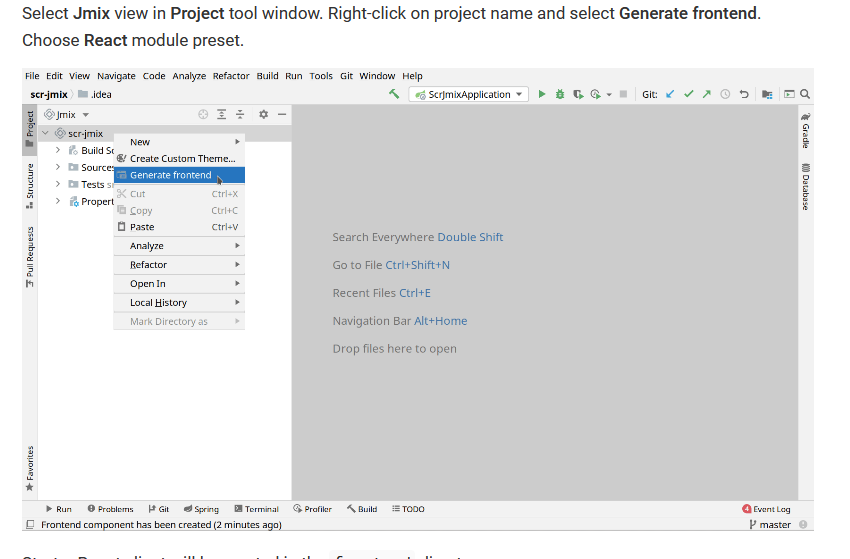850x559 pixels.
Task: Click scr-jmix in the navigation breadcrumb
Action: [49, 94]
